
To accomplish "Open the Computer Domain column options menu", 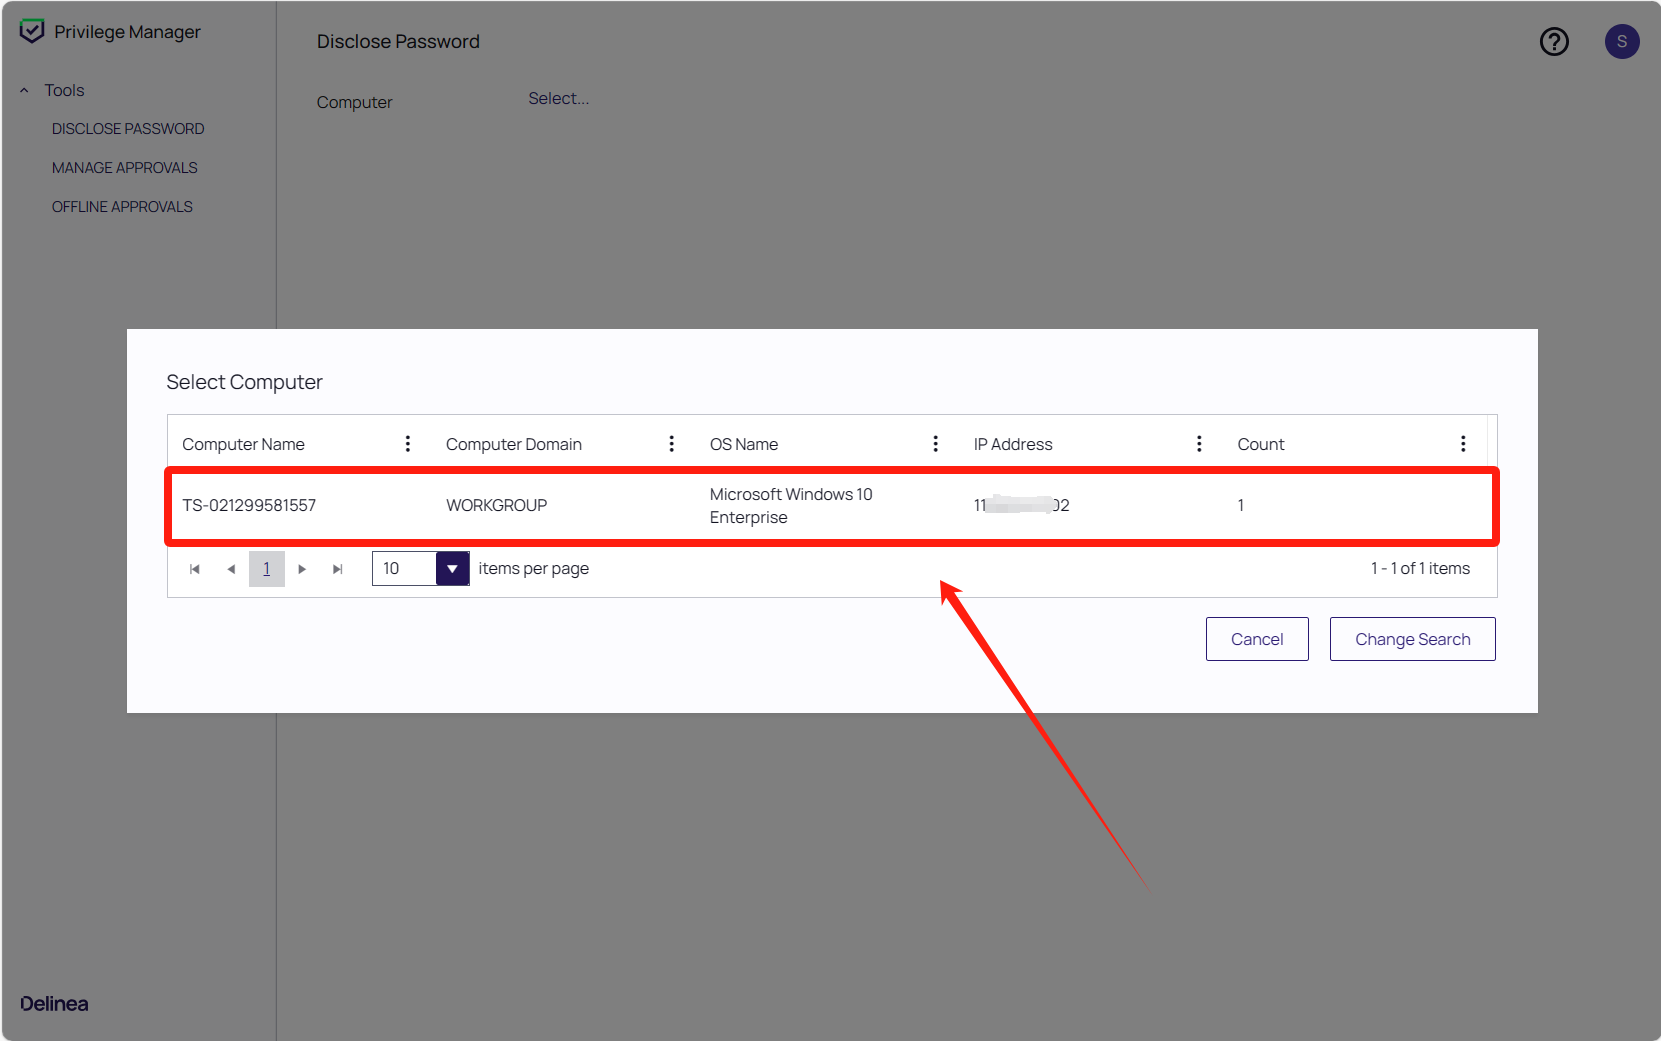I will pyautogui.click(x=671, y=444).
